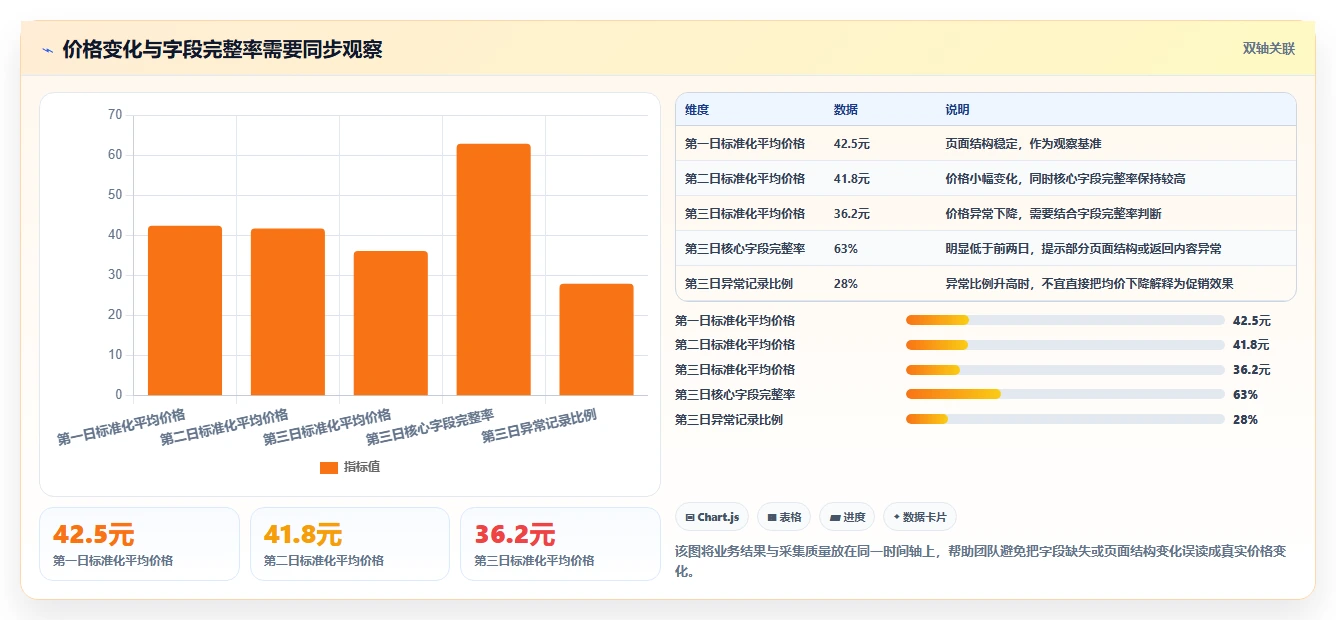
Task: Click the 63% value in the table
Action: pos(845,249)
